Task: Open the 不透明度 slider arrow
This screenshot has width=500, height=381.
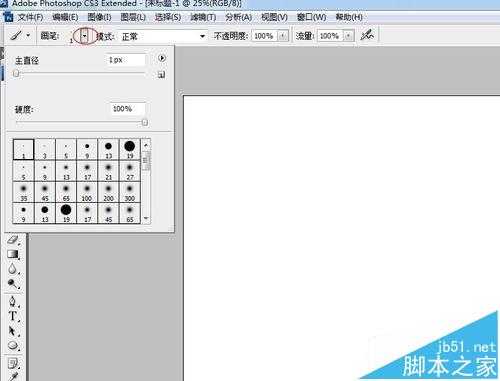Action: (x=283, y=36)
